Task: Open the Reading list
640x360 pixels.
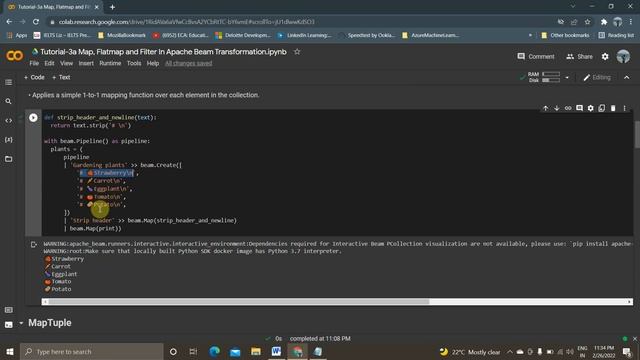Action: [616, 36]
